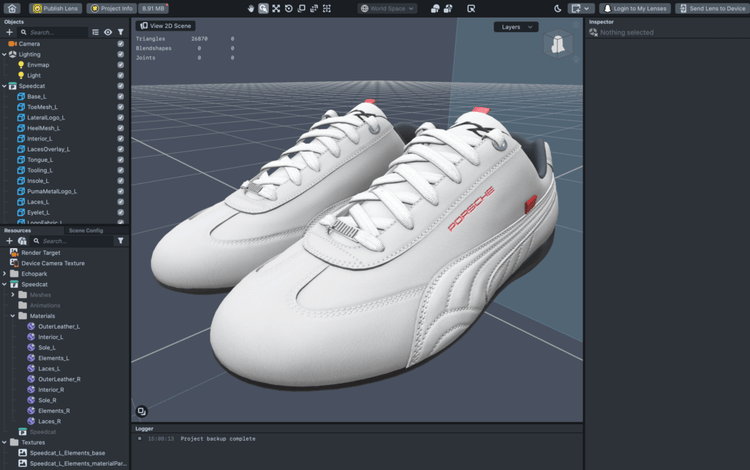Open the World Space dropdown
750x470 pixels.
coord(388,8)
